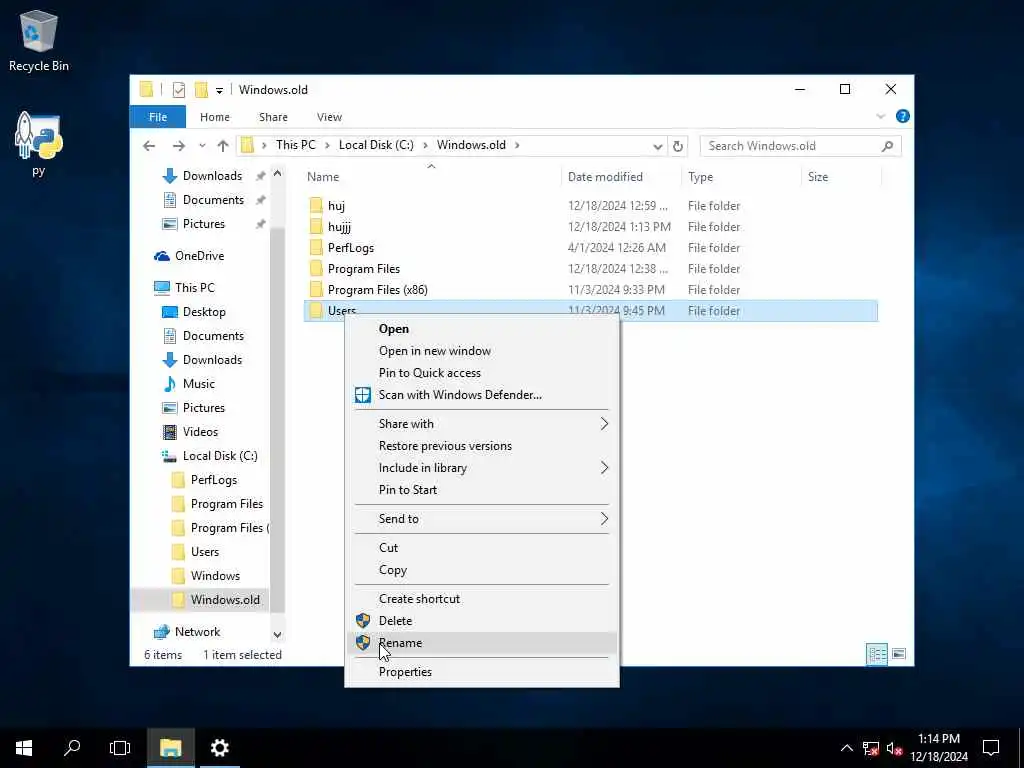The image size is (1024, 768).
Task: Open the address bar history dropdown
Action: tap(658, 146)
